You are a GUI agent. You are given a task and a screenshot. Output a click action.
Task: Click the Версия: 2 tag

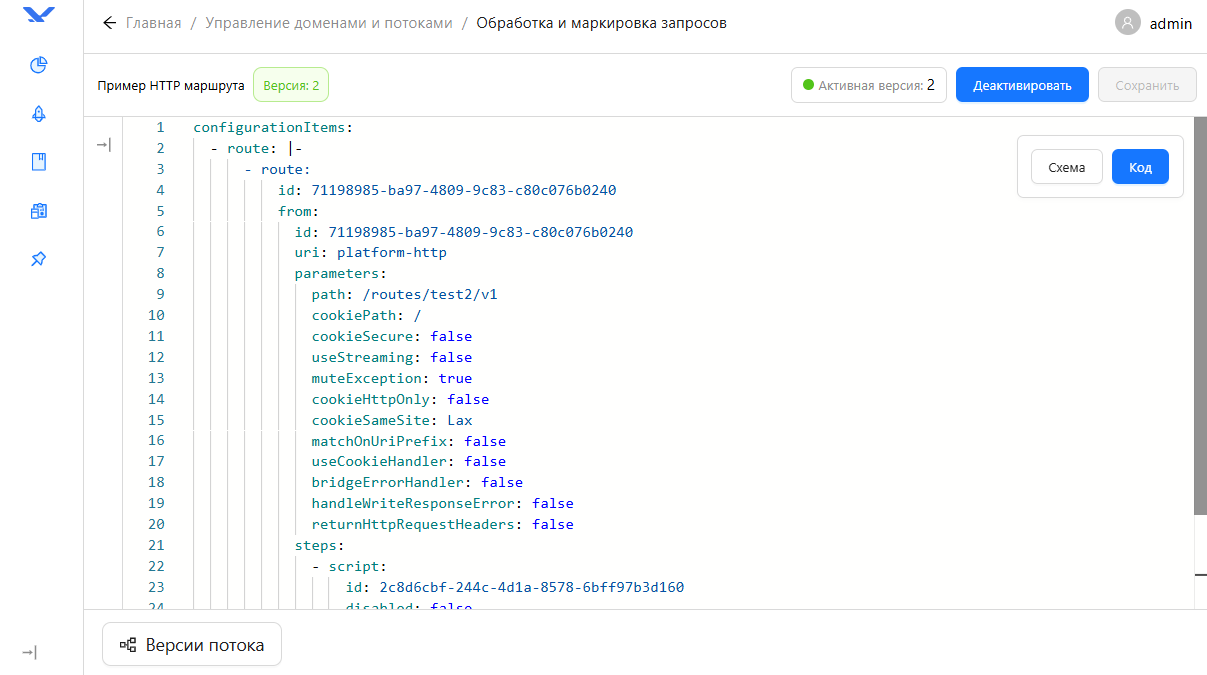[291, 85]
